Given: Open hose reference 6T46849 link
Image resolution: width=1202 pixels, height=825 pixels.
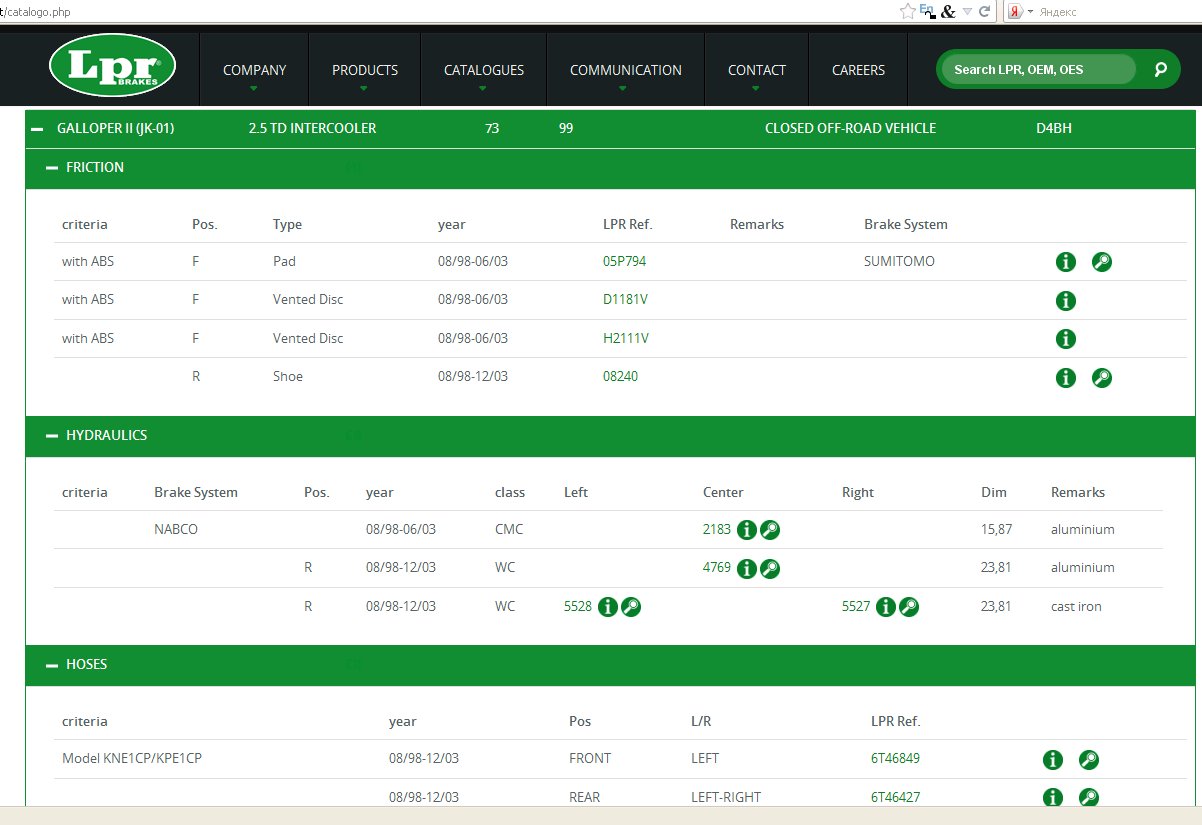Looking at the screenshot, I should pos(895,758).
